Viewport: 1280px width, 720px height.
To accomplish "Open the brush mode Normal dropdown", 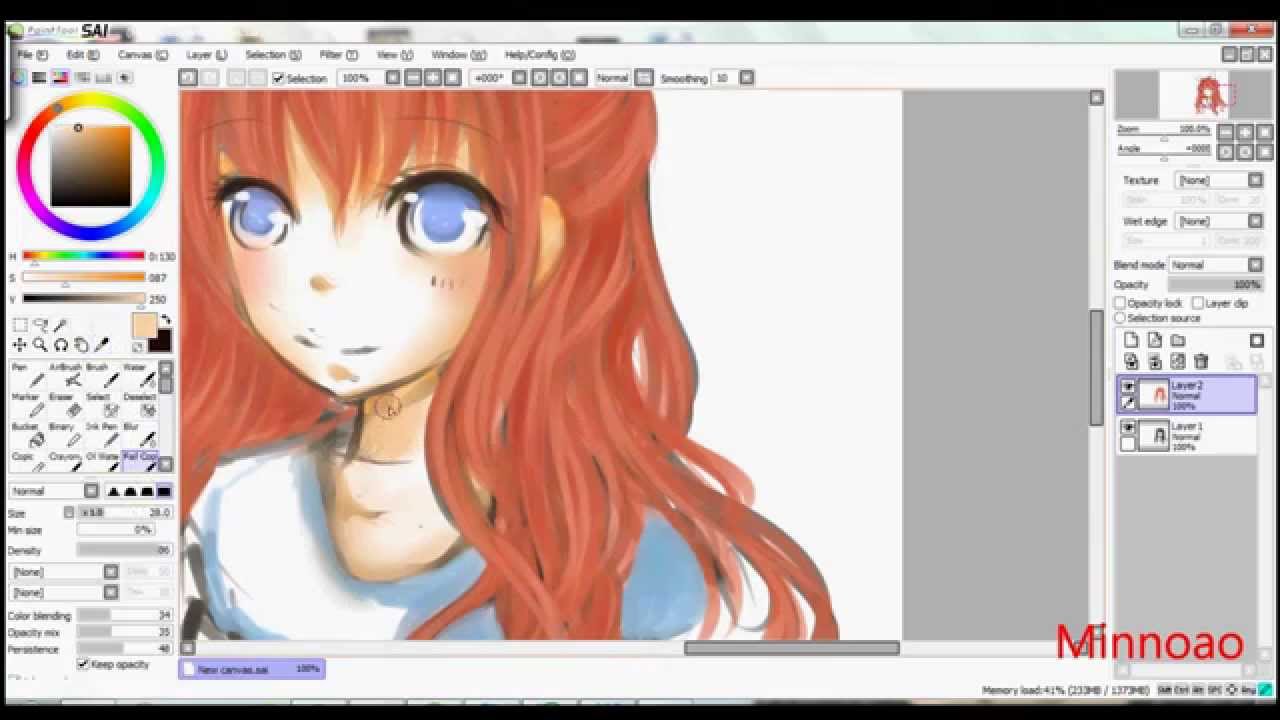I will point(54,491).
